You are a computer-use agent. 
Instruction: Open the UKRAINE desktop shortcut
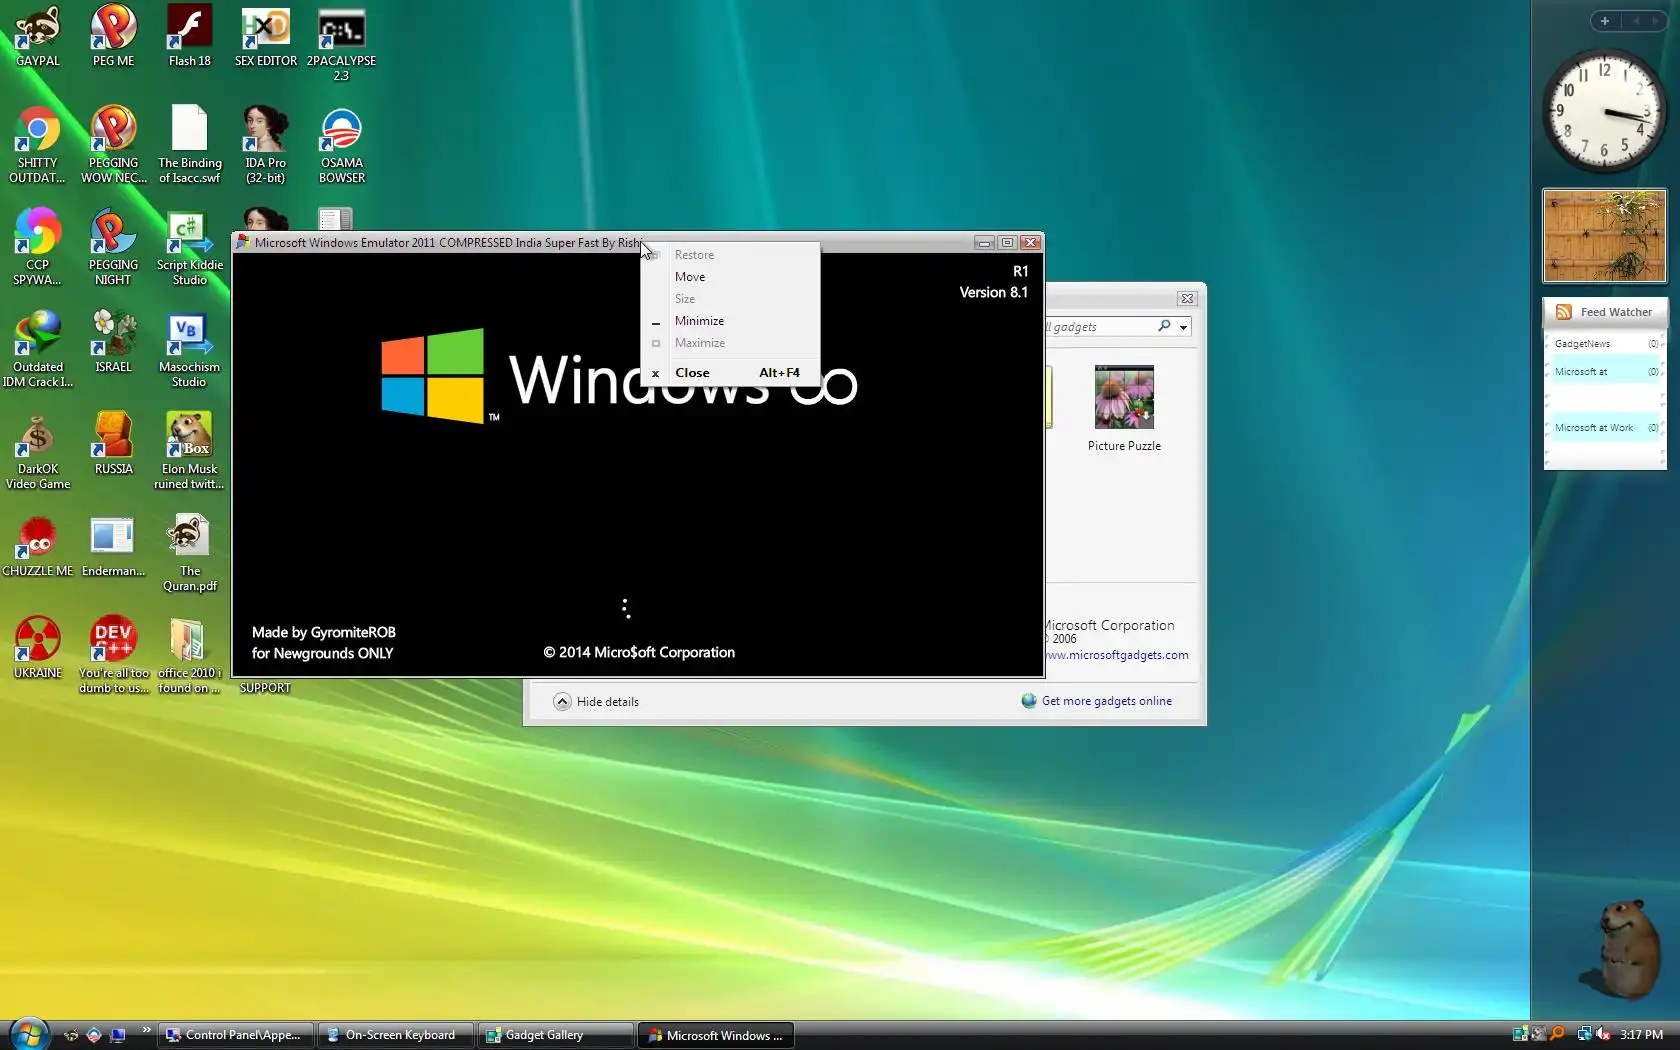[38, 648]
